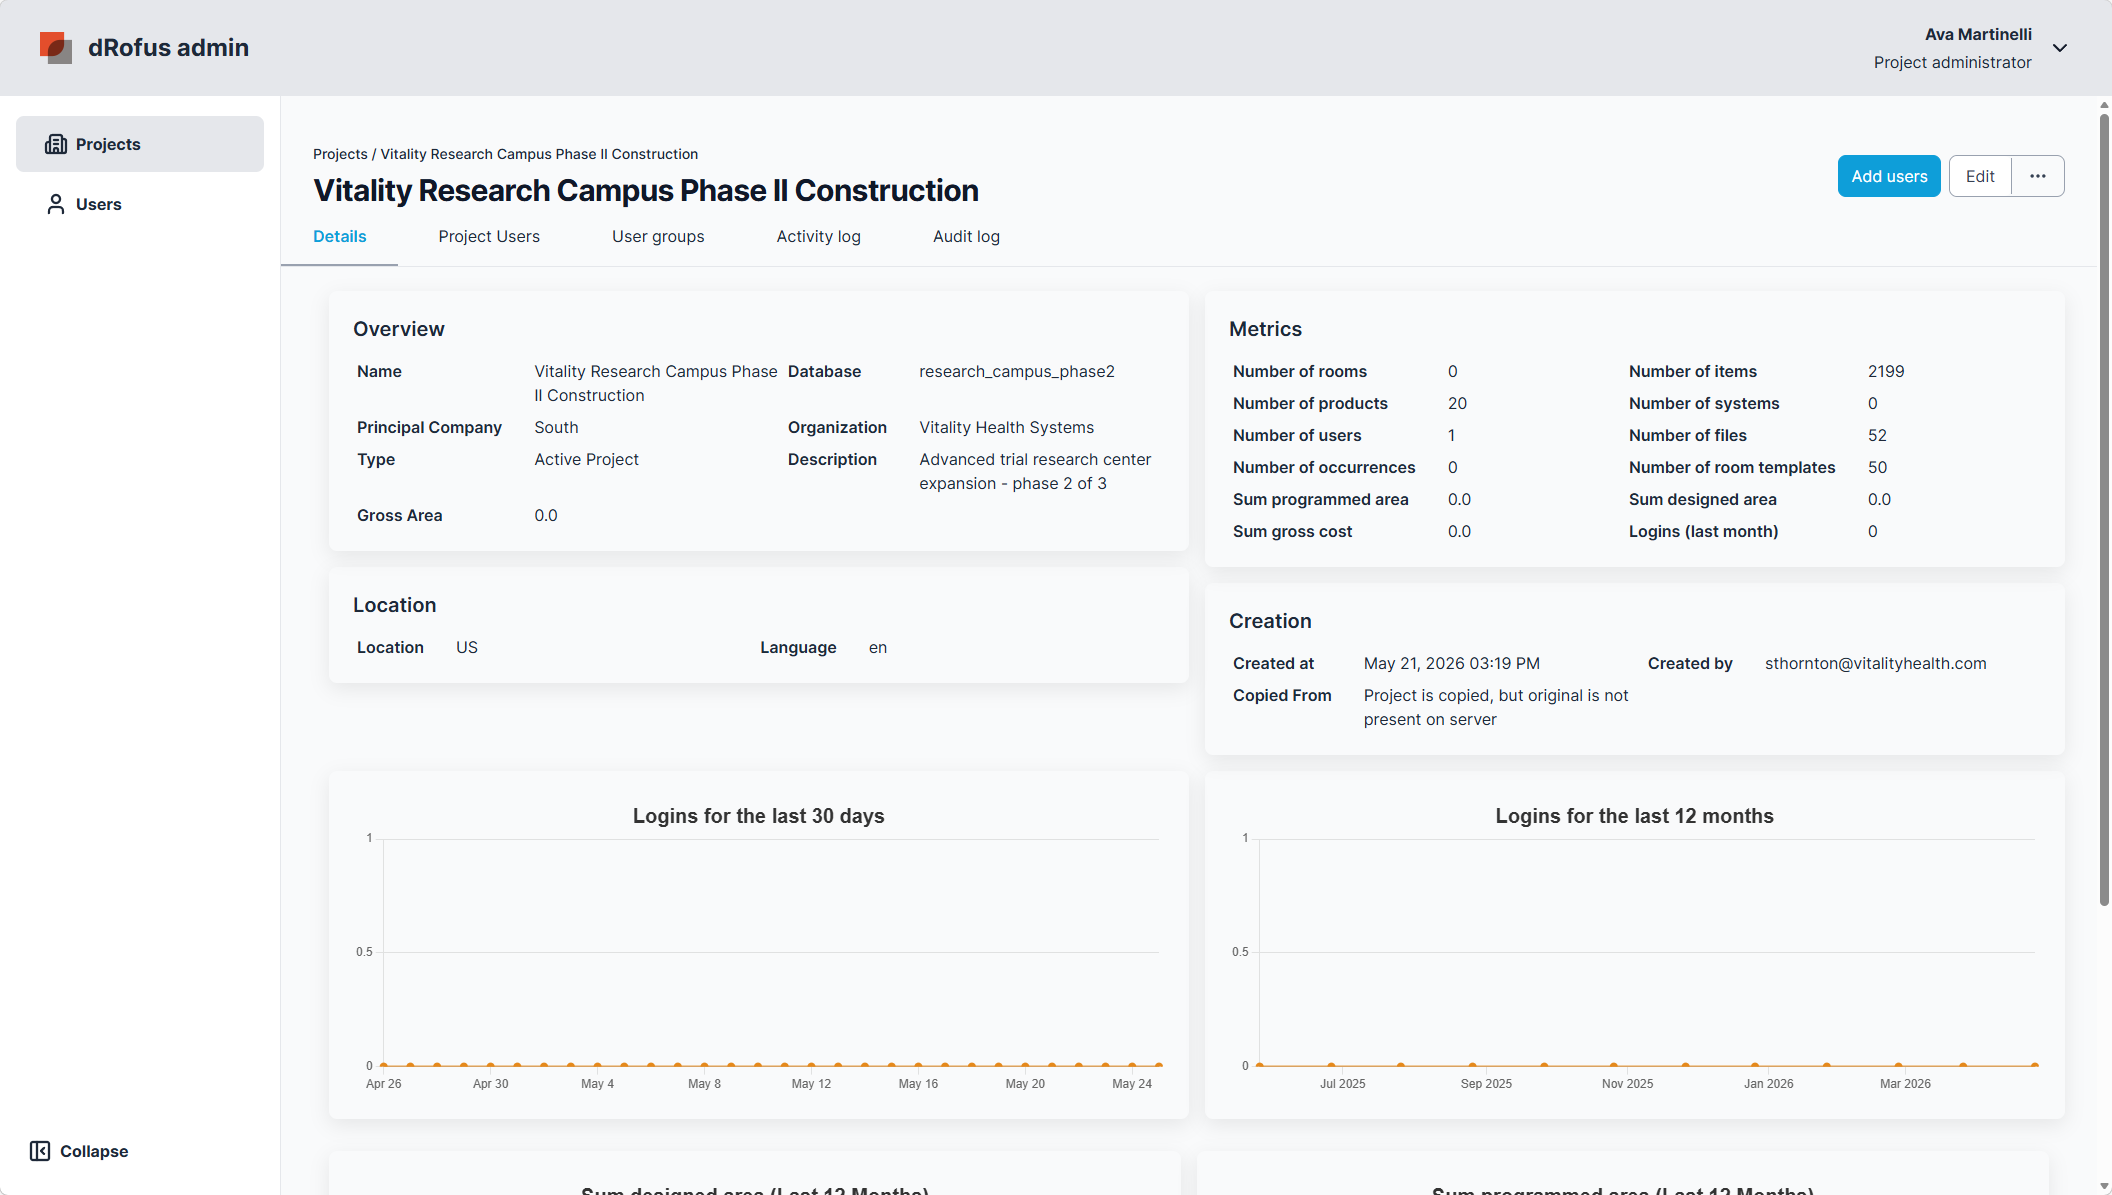Click the dRofus admin logo icon
Image resolution: width=2112 pixels, height=1195 pixels.
click(x=56, y=47)
